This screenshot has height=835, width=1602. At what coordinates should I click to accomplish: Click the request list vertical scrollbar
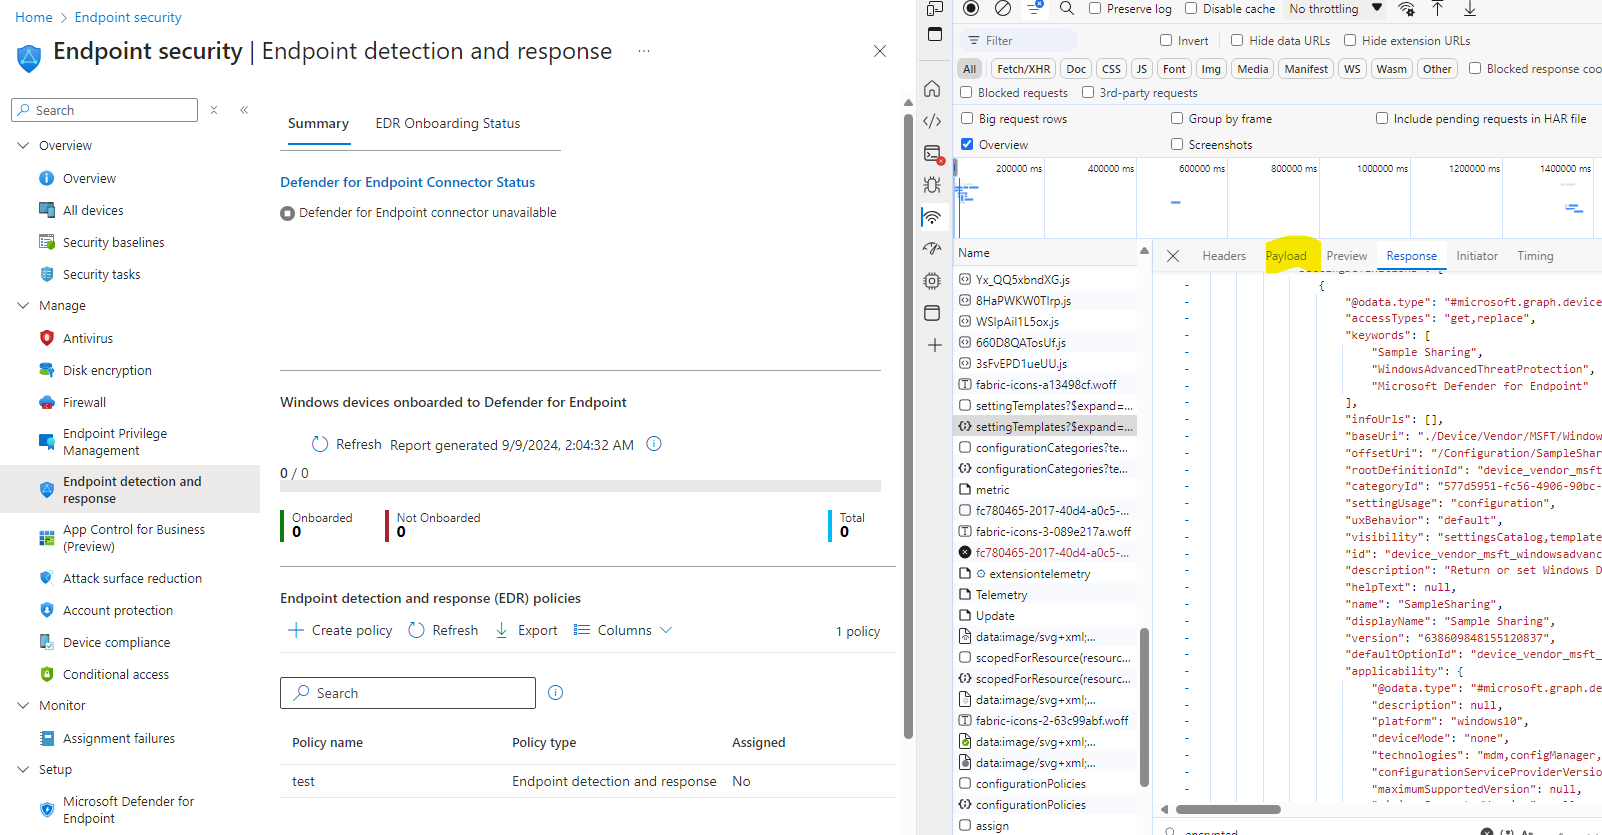coord(1144,706)
